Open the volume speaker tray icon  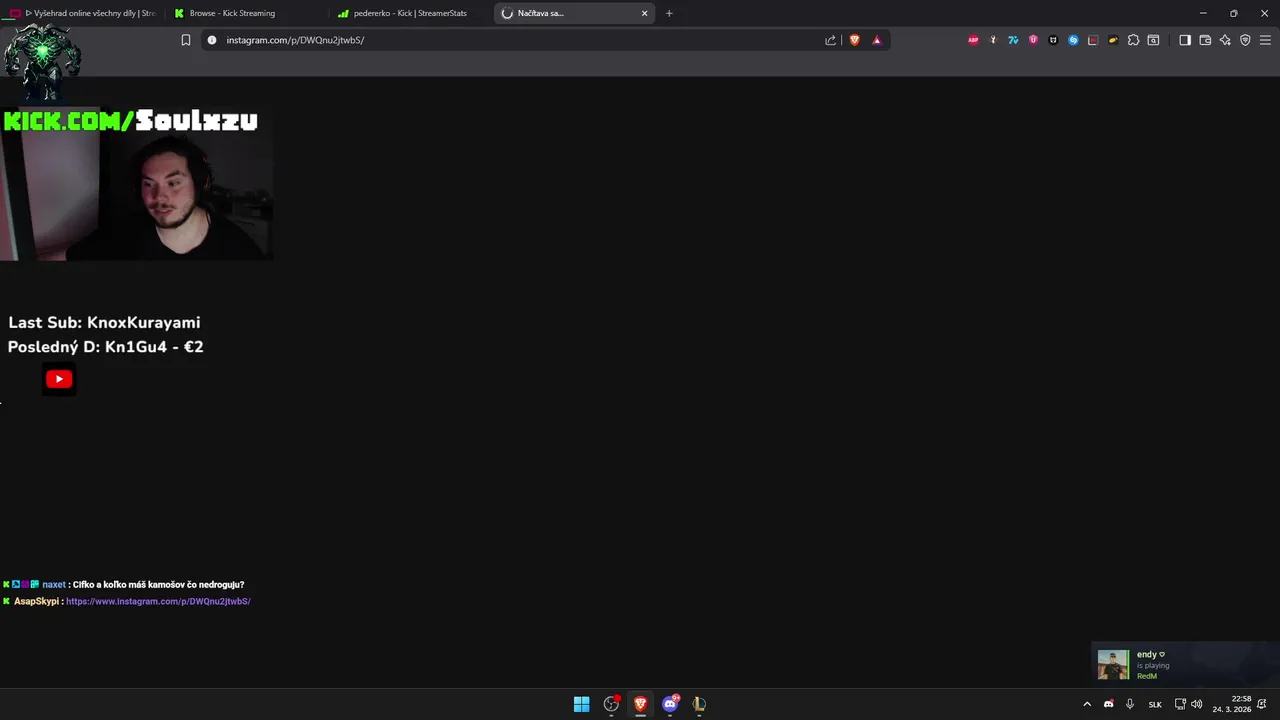click(x=1197, y=704)
